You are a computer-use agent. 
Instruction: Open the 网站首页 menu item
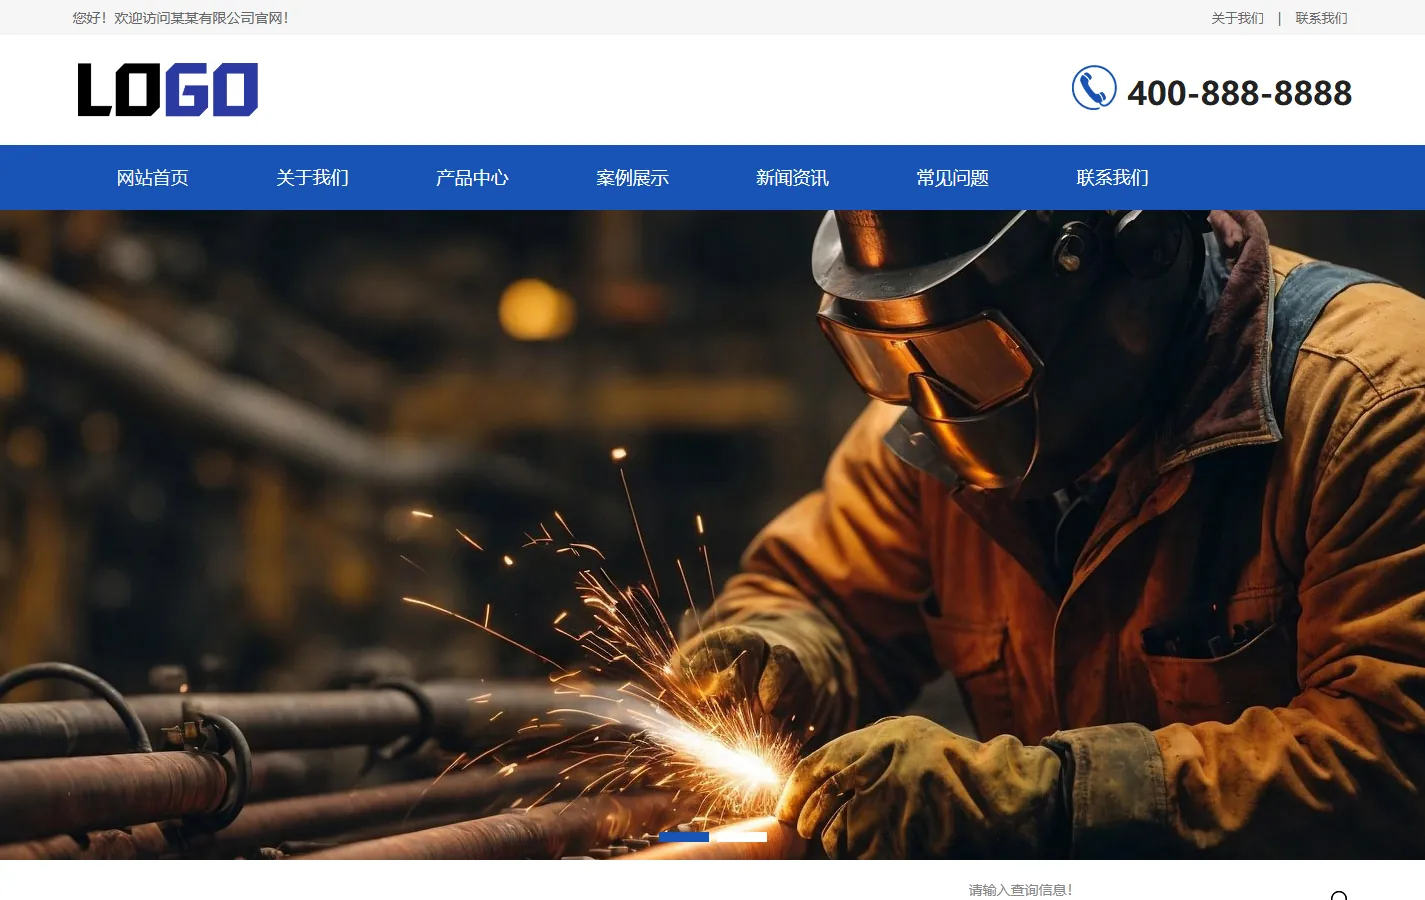pos(152,178)
